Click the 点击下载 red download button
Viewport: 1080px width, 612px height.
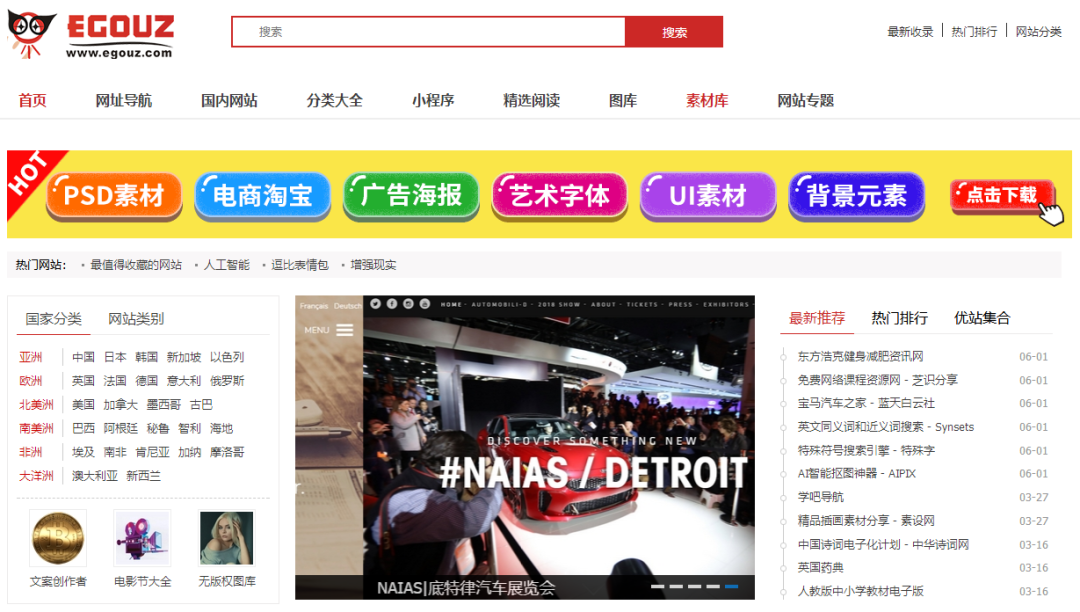1003,196
